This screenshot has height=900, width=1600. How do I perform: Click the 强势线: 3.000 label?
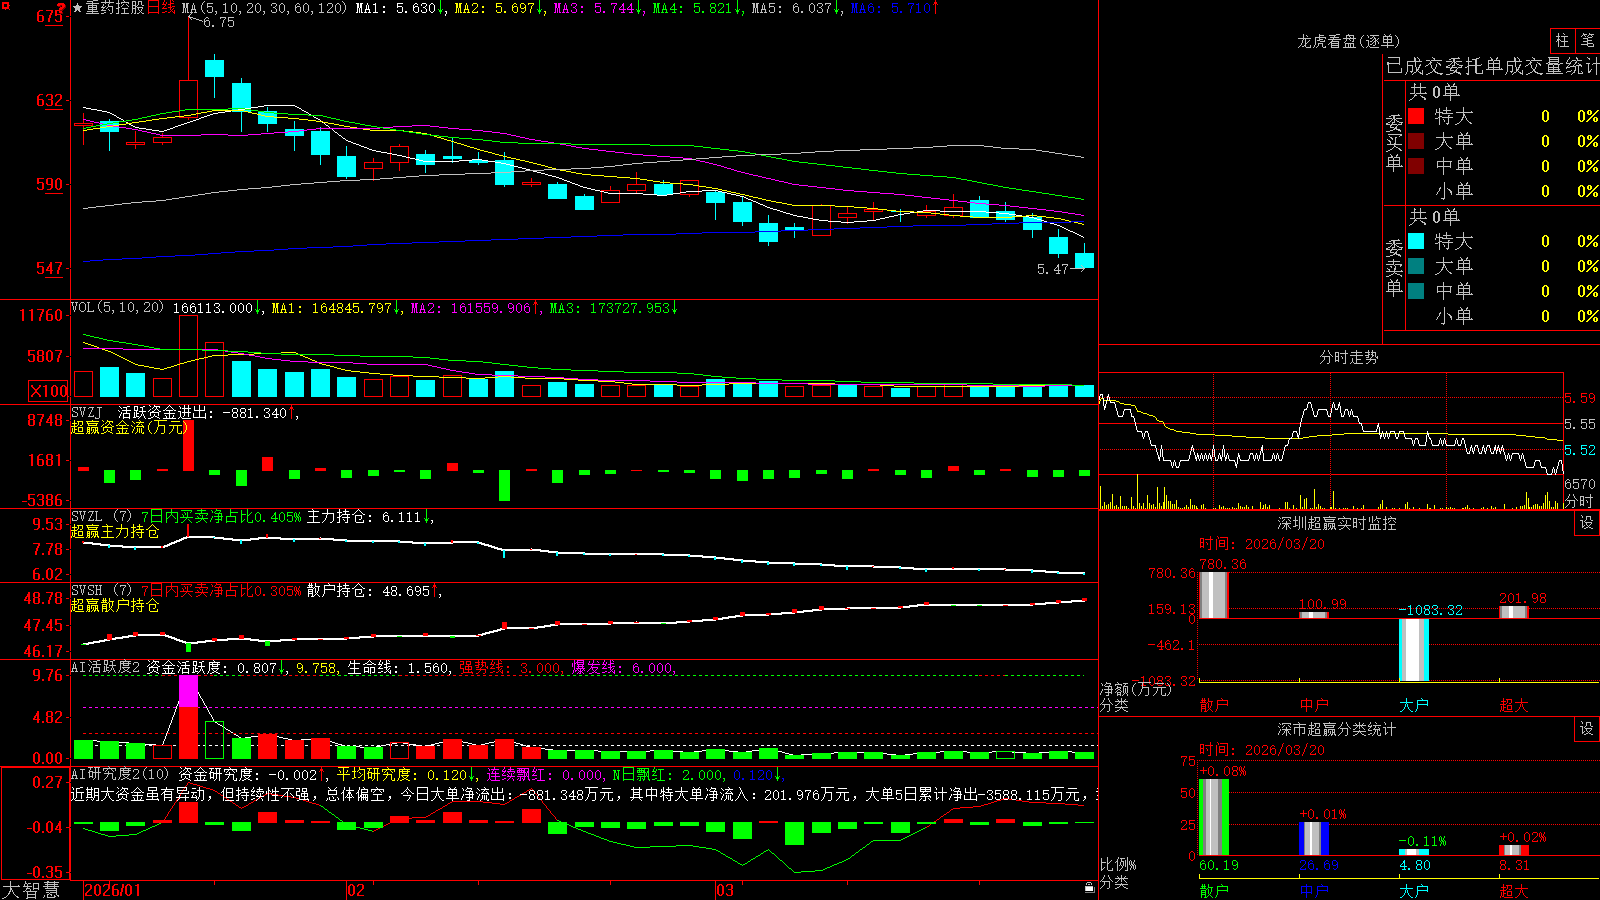click(x=510, y=668)
